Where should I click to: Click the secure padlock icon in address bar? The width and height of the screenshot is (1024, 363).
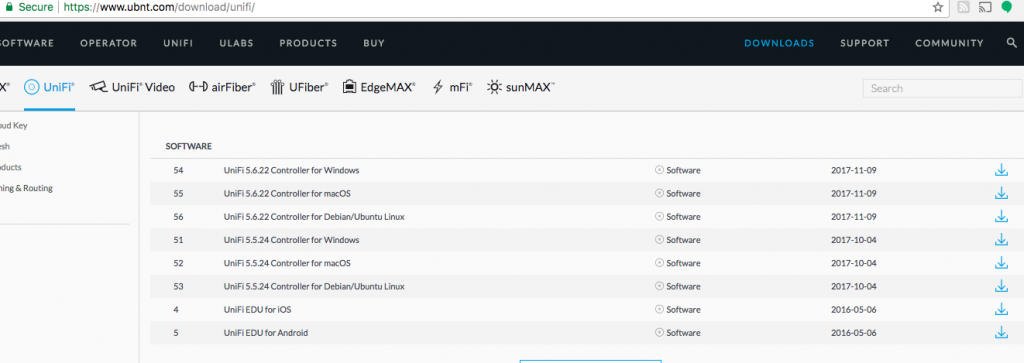tap(8, 7)
